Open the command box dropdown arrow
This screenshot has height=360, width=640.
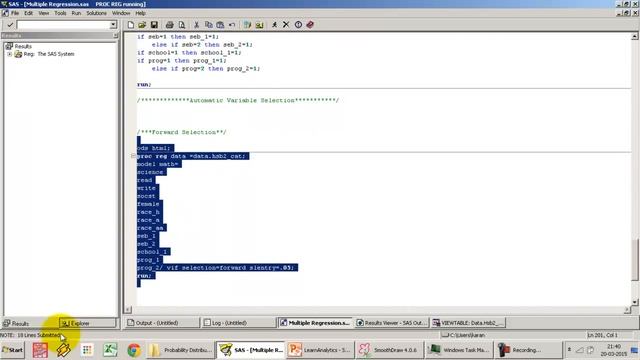(x=113, y=25)
